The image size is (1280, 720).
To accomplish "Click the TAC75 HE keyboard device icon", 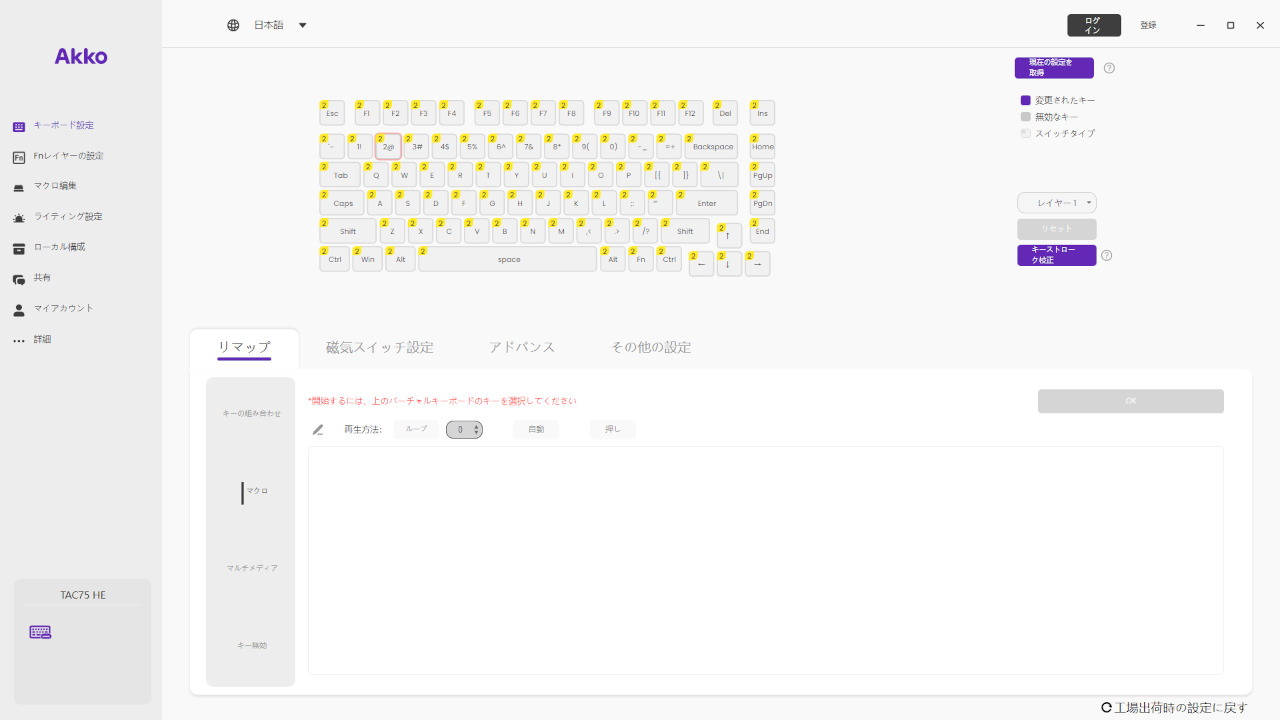I will (x=40, y=632).
